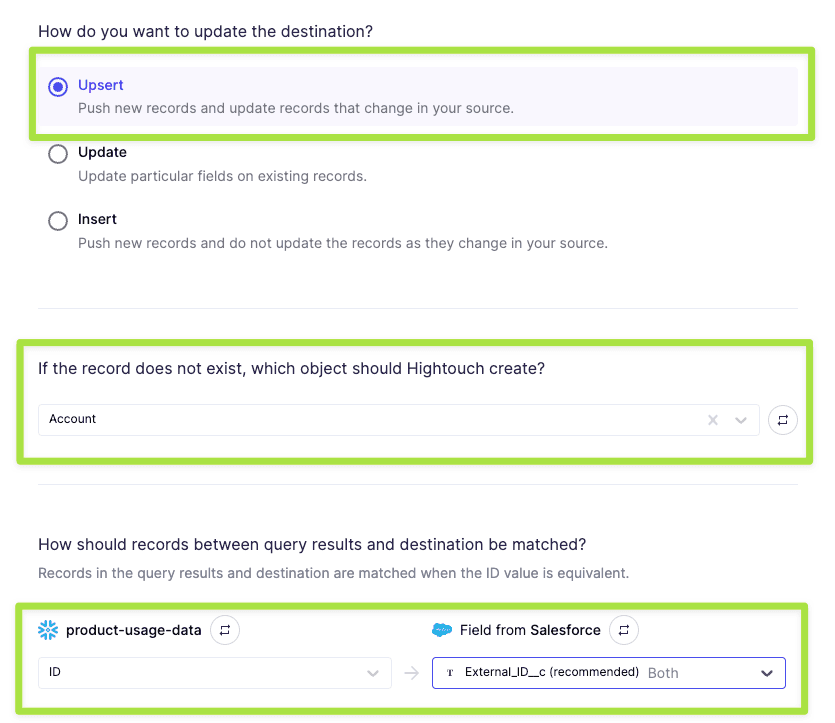The image size is (835, 723).
Task: Click the Snowflake source icon
Action: click(x=48, y=630)
